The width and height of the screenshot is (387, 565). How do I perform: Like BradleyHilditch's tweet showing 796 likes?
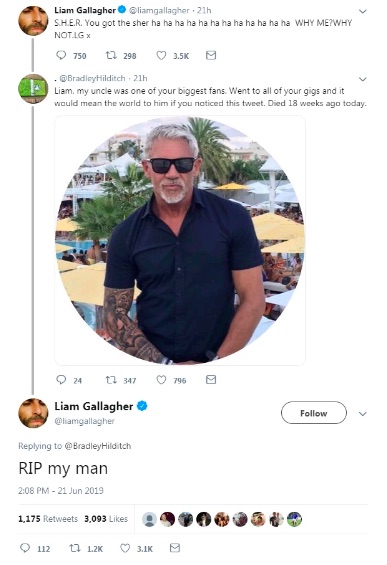161,380
